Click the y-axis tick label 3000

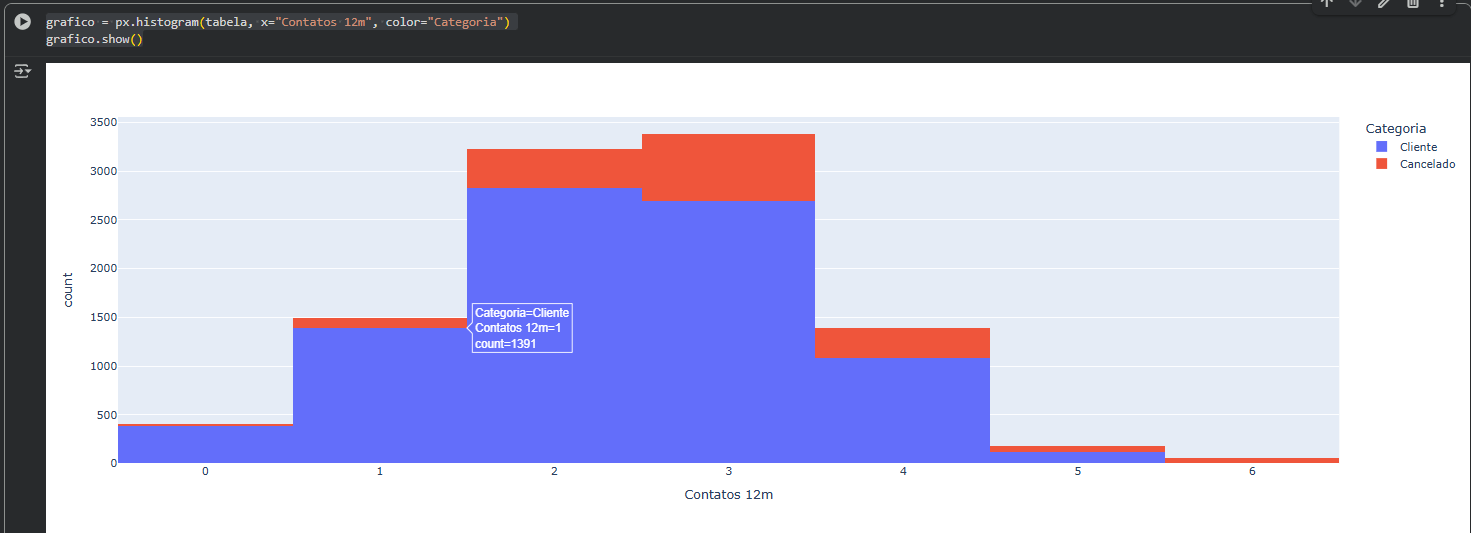pyautogui.click(x=104, y=171)
